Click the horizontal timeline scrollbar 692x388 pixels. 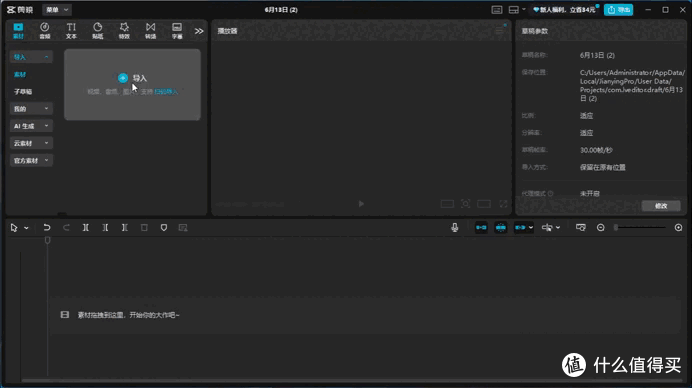coord(352,380)
